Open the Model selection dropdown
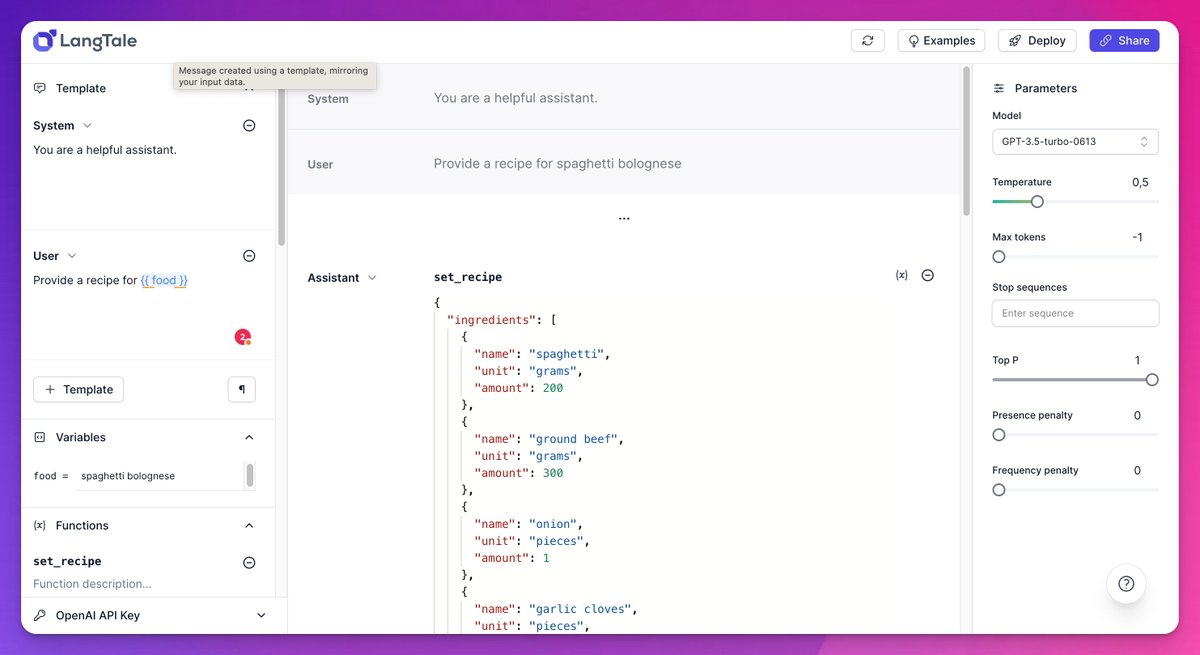This screenshot has width=1200, height=655. [1075, 141]
